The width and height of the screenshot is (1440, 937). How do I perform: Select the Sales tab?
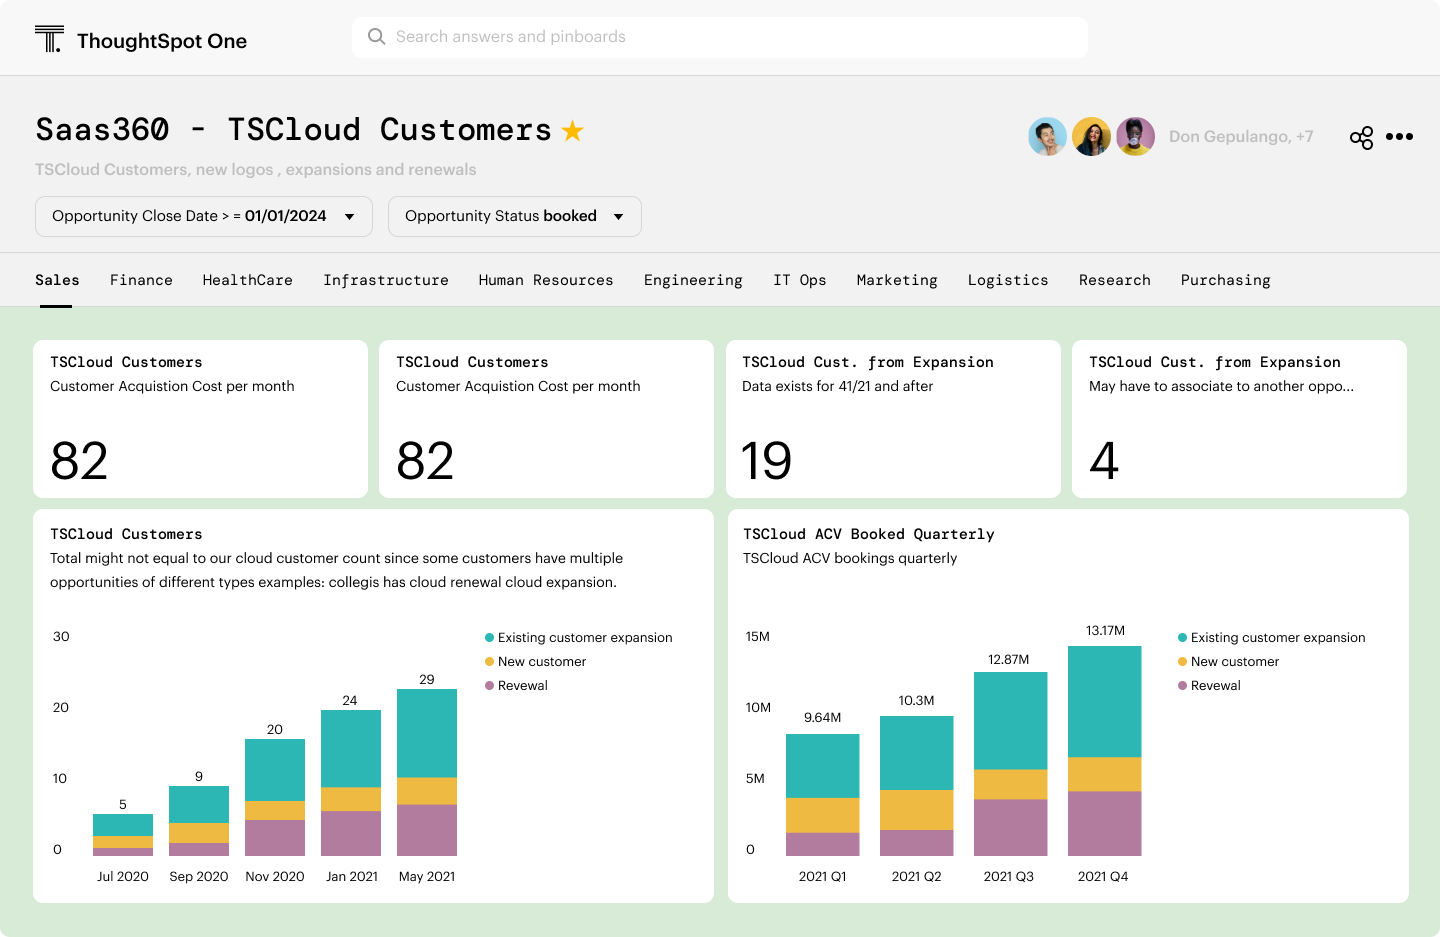57,280
